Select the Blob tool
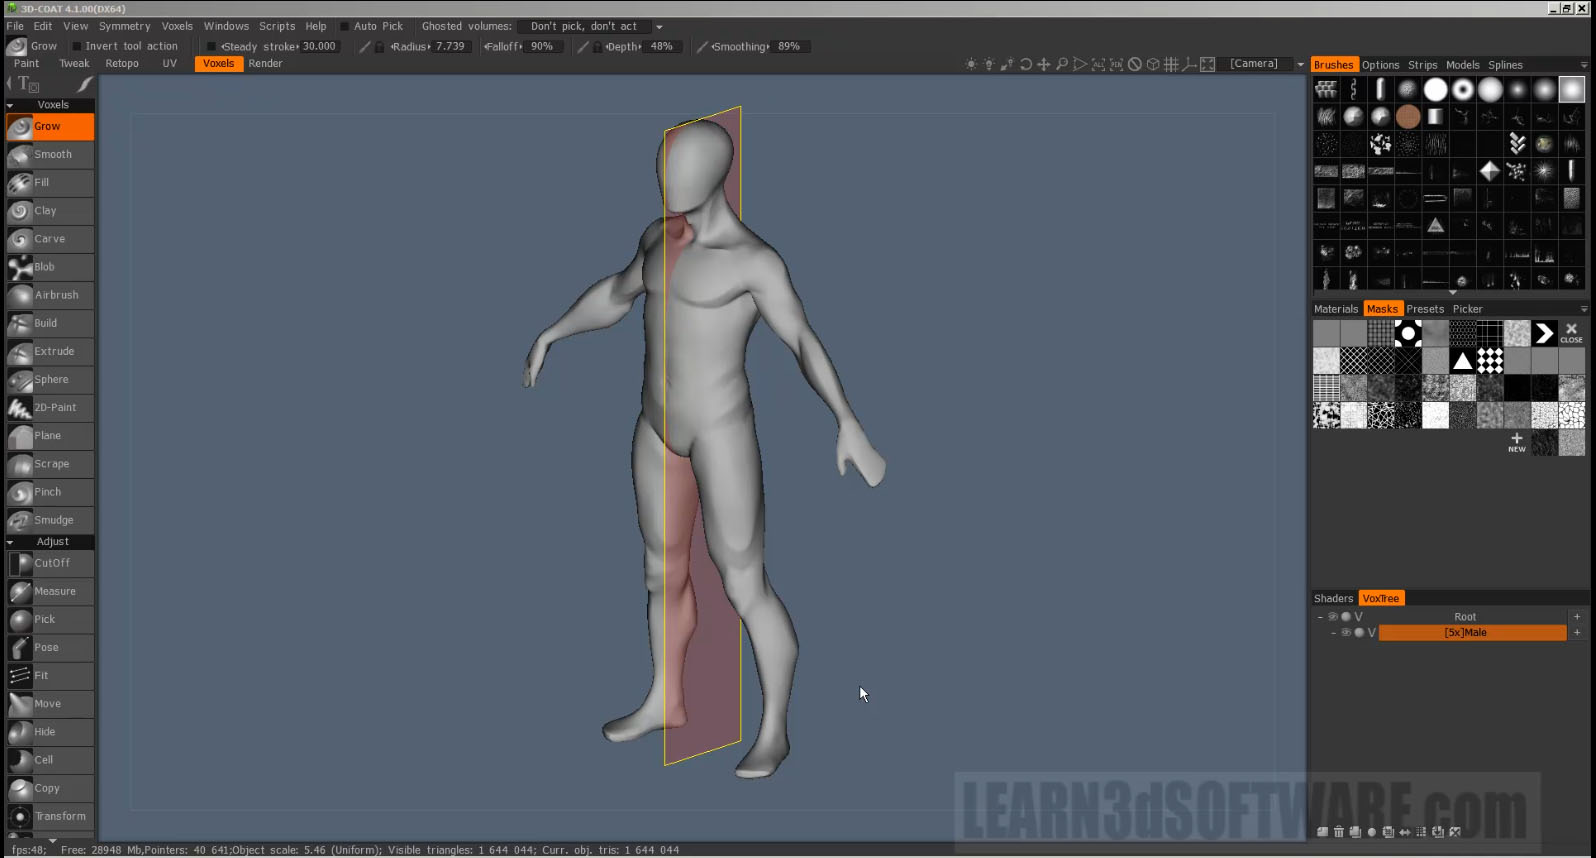 tap(50, 267)
